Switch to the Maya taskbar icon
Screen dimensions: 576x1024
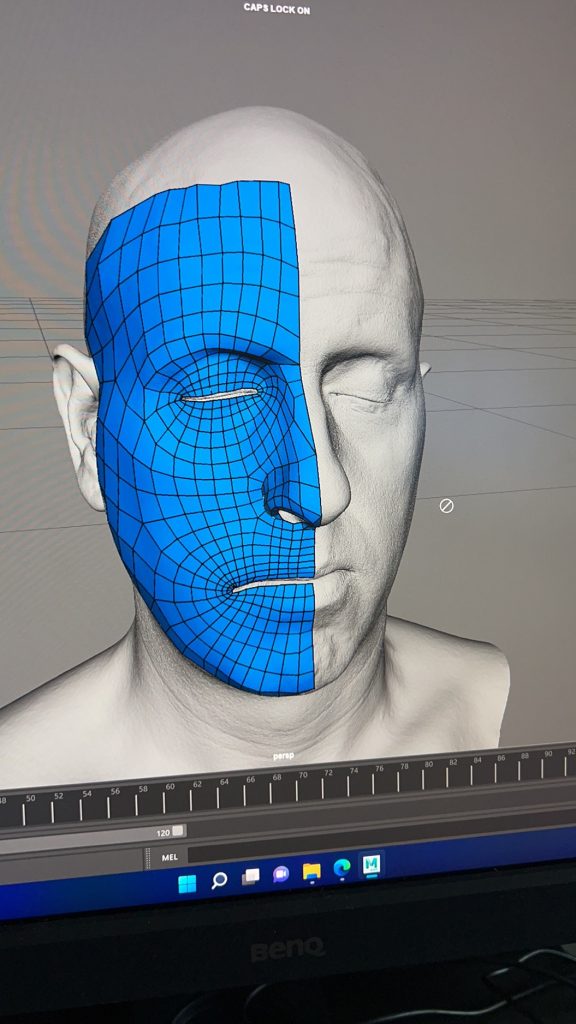click(x=372, y=865)
